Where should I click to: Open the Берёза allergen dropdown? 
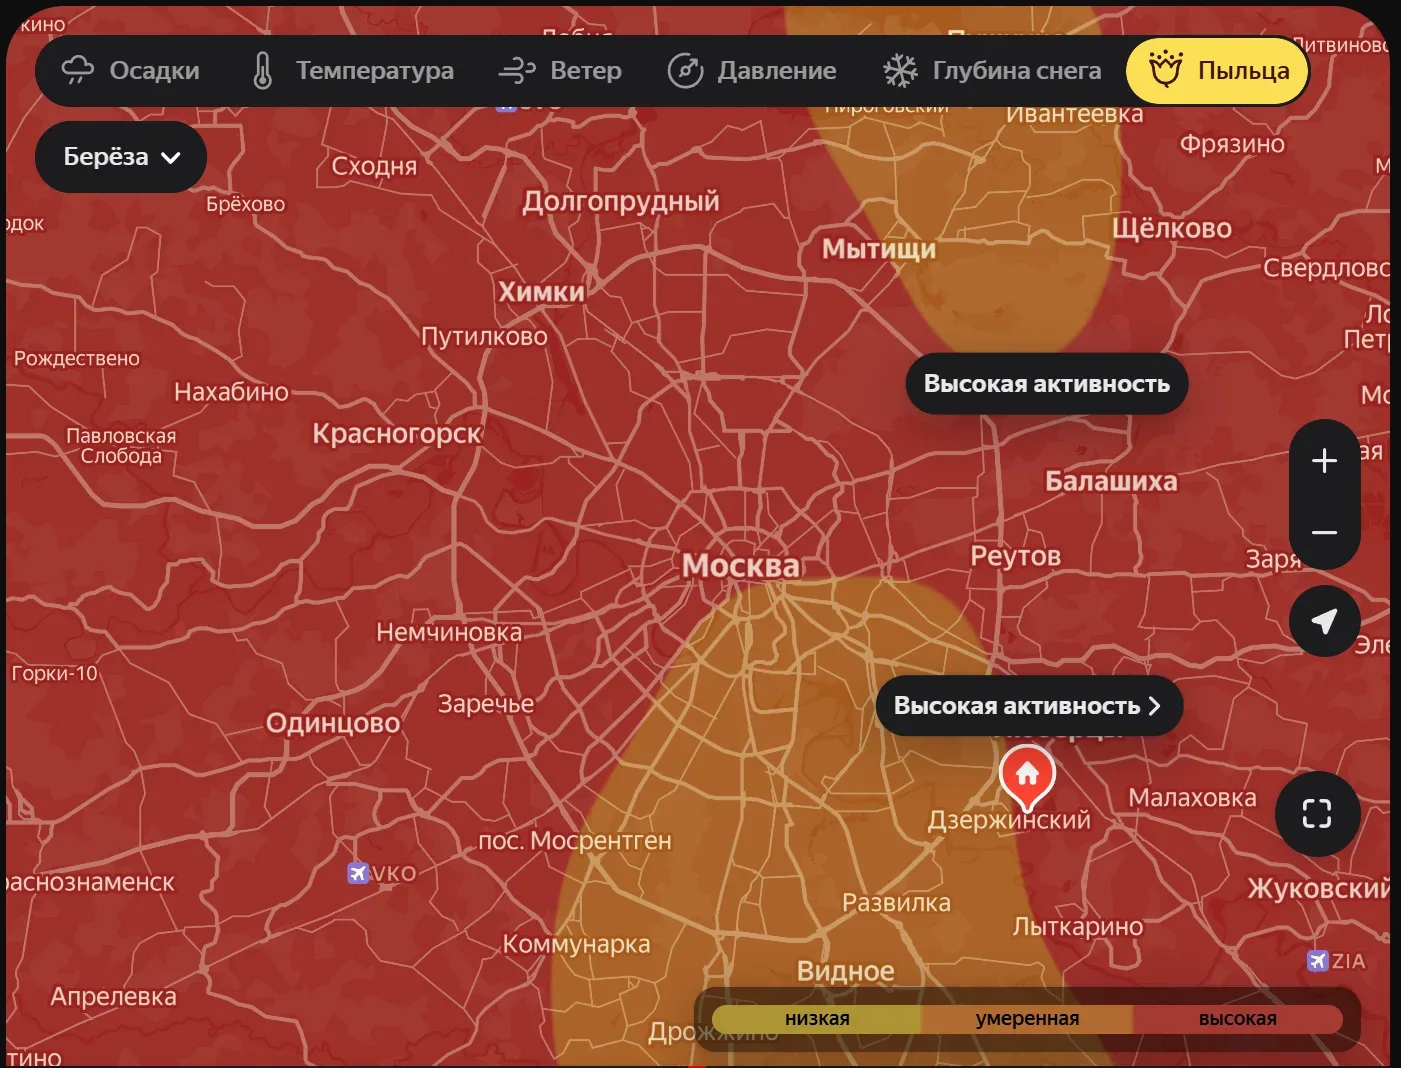coord(121,157)
